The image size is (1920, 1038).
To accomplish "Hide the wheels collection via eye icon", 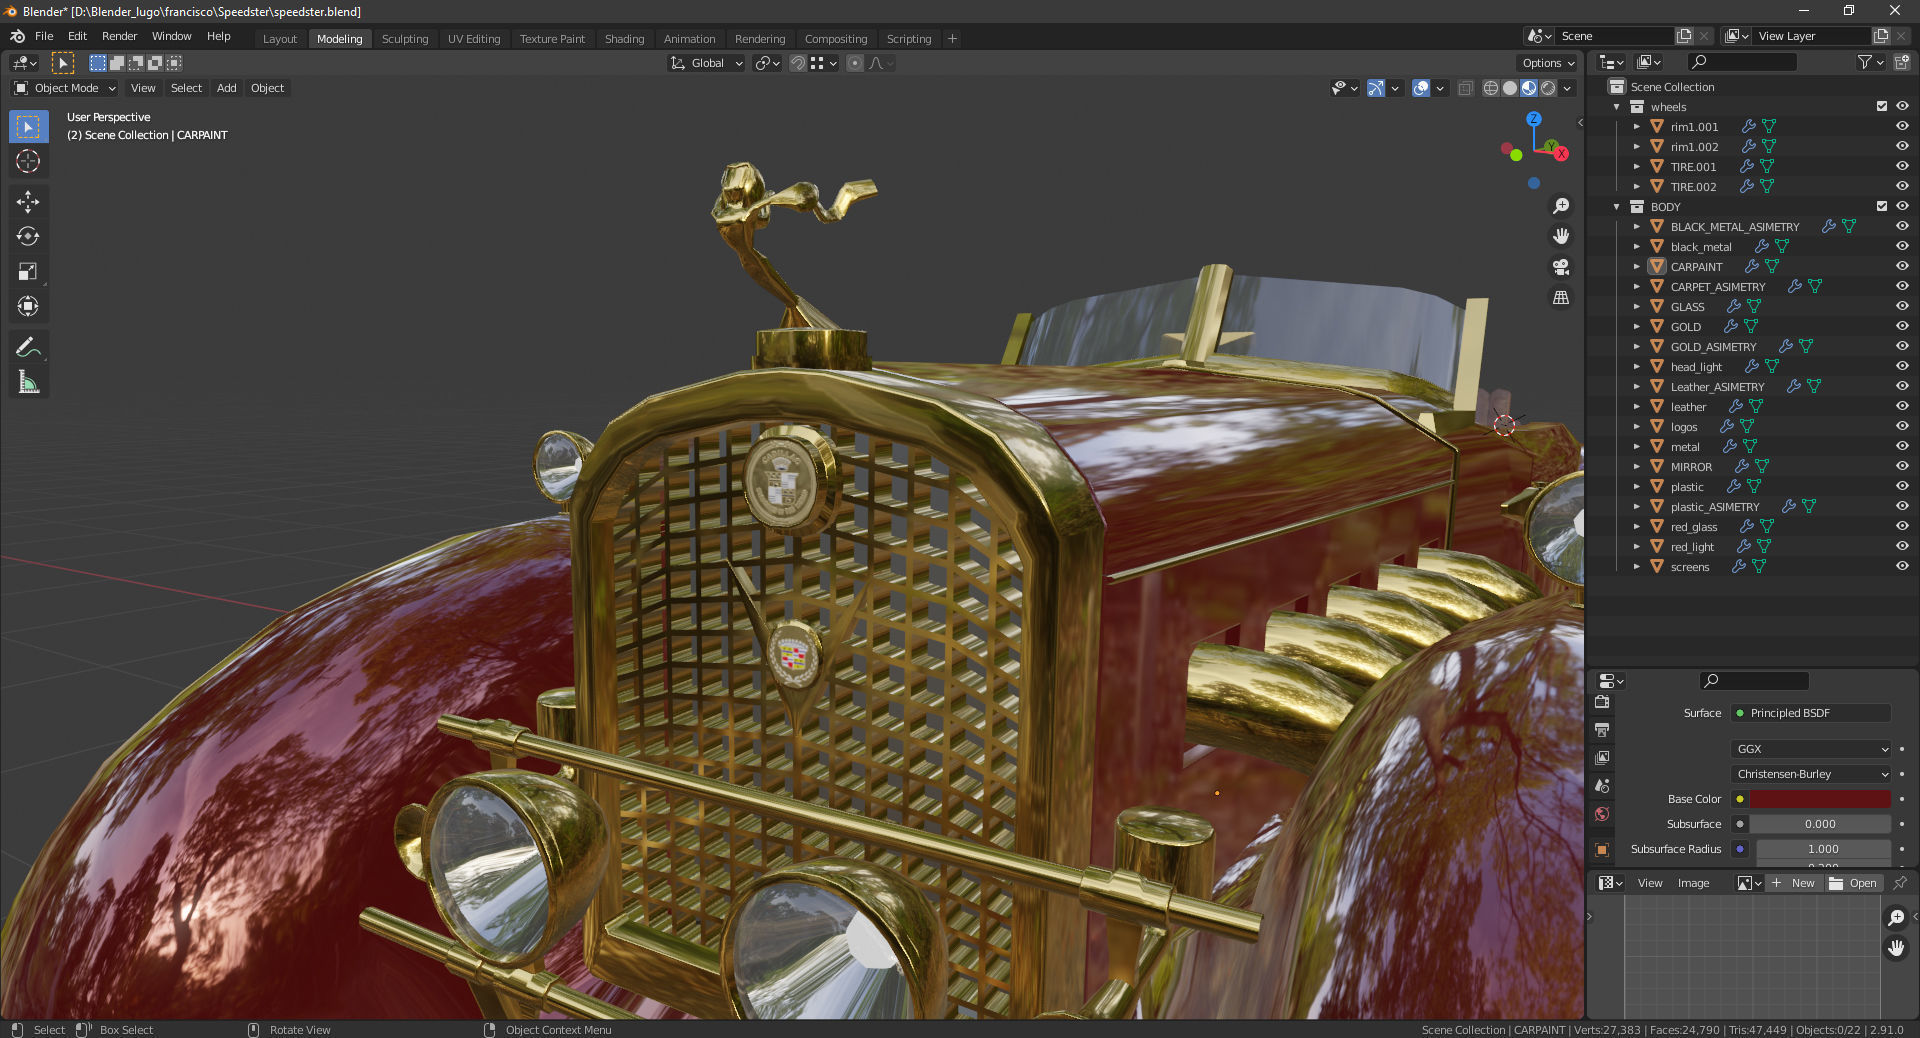I will coord(1902,106).
